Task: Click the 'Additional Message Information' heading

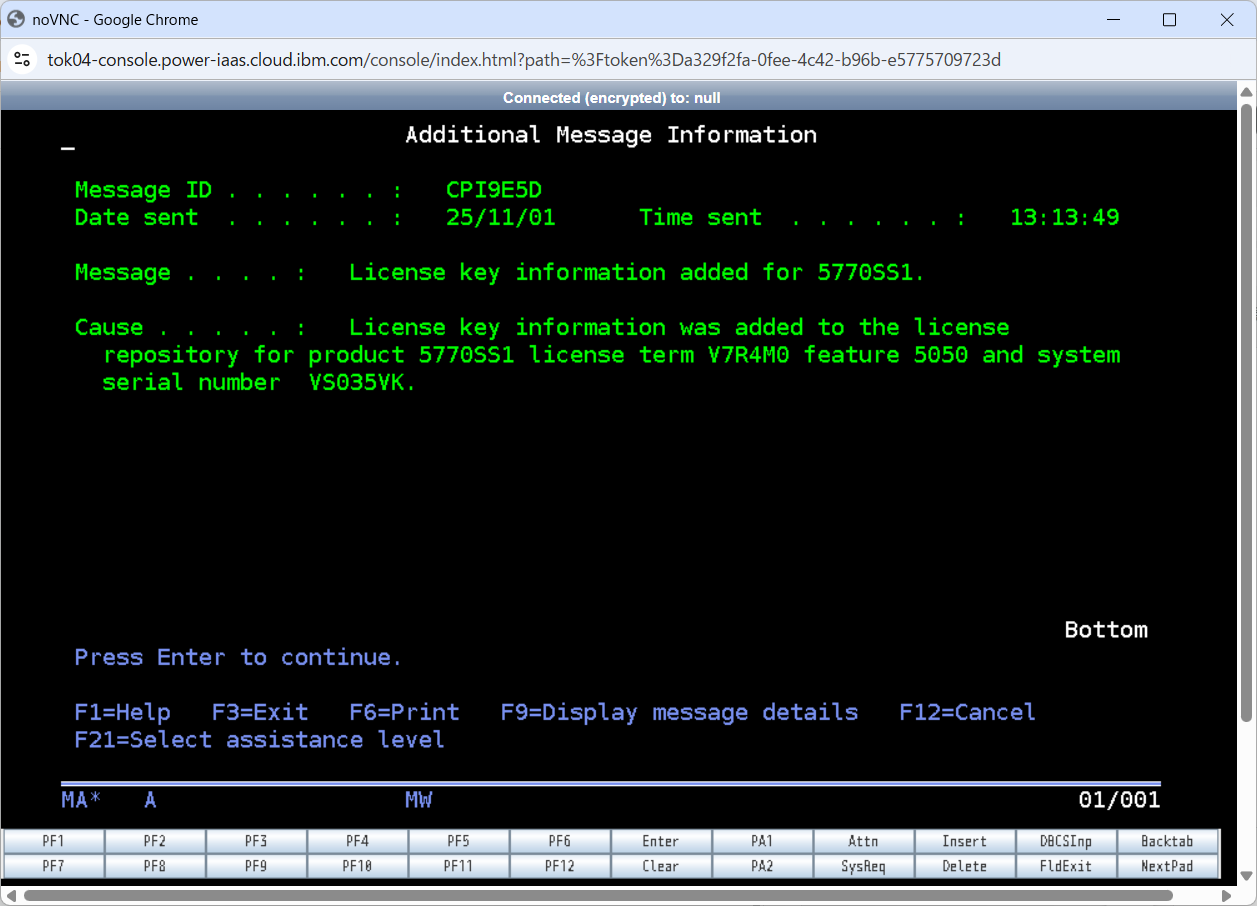Action: coord(611,135)
